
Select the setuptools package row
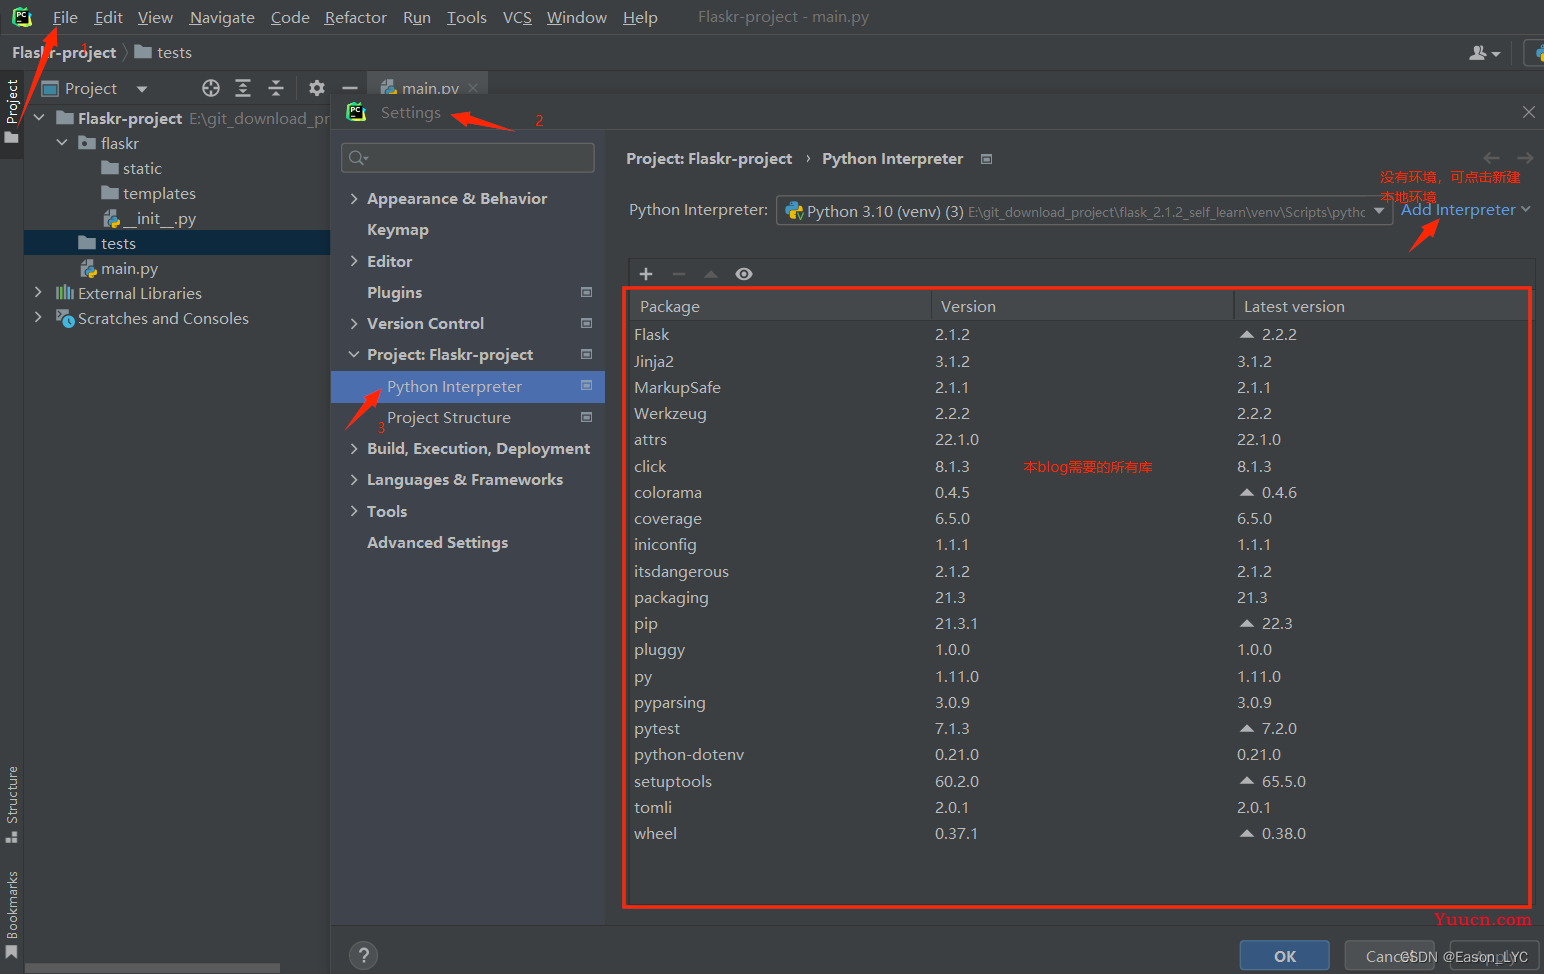[x=1078, y=781]
